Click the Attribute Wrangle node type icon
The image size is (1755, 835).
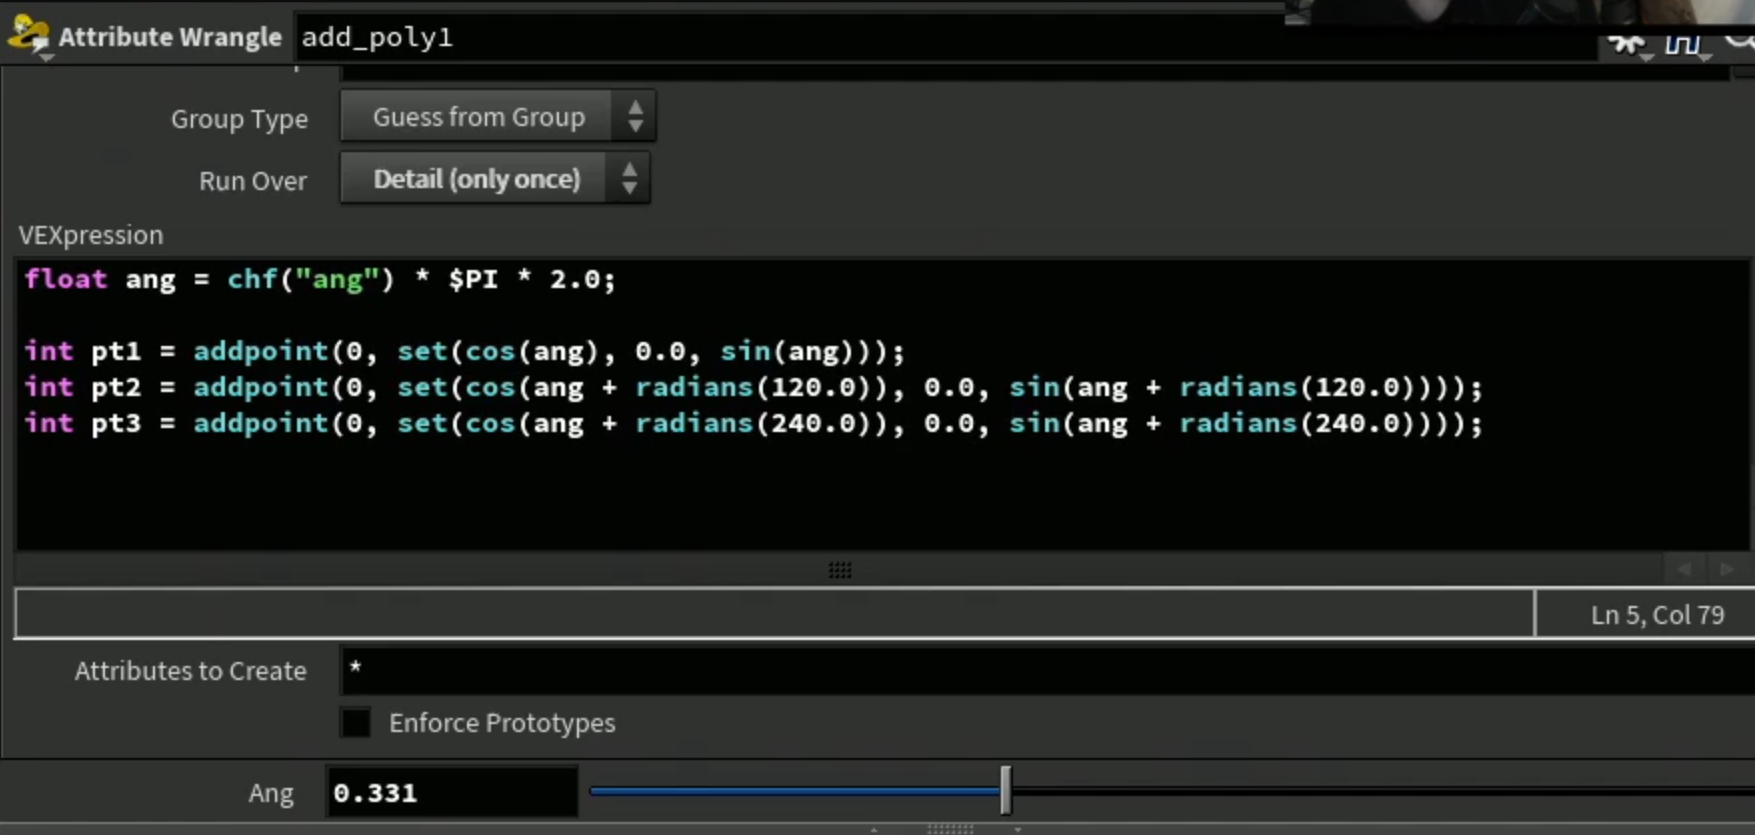tap(28, 36)
